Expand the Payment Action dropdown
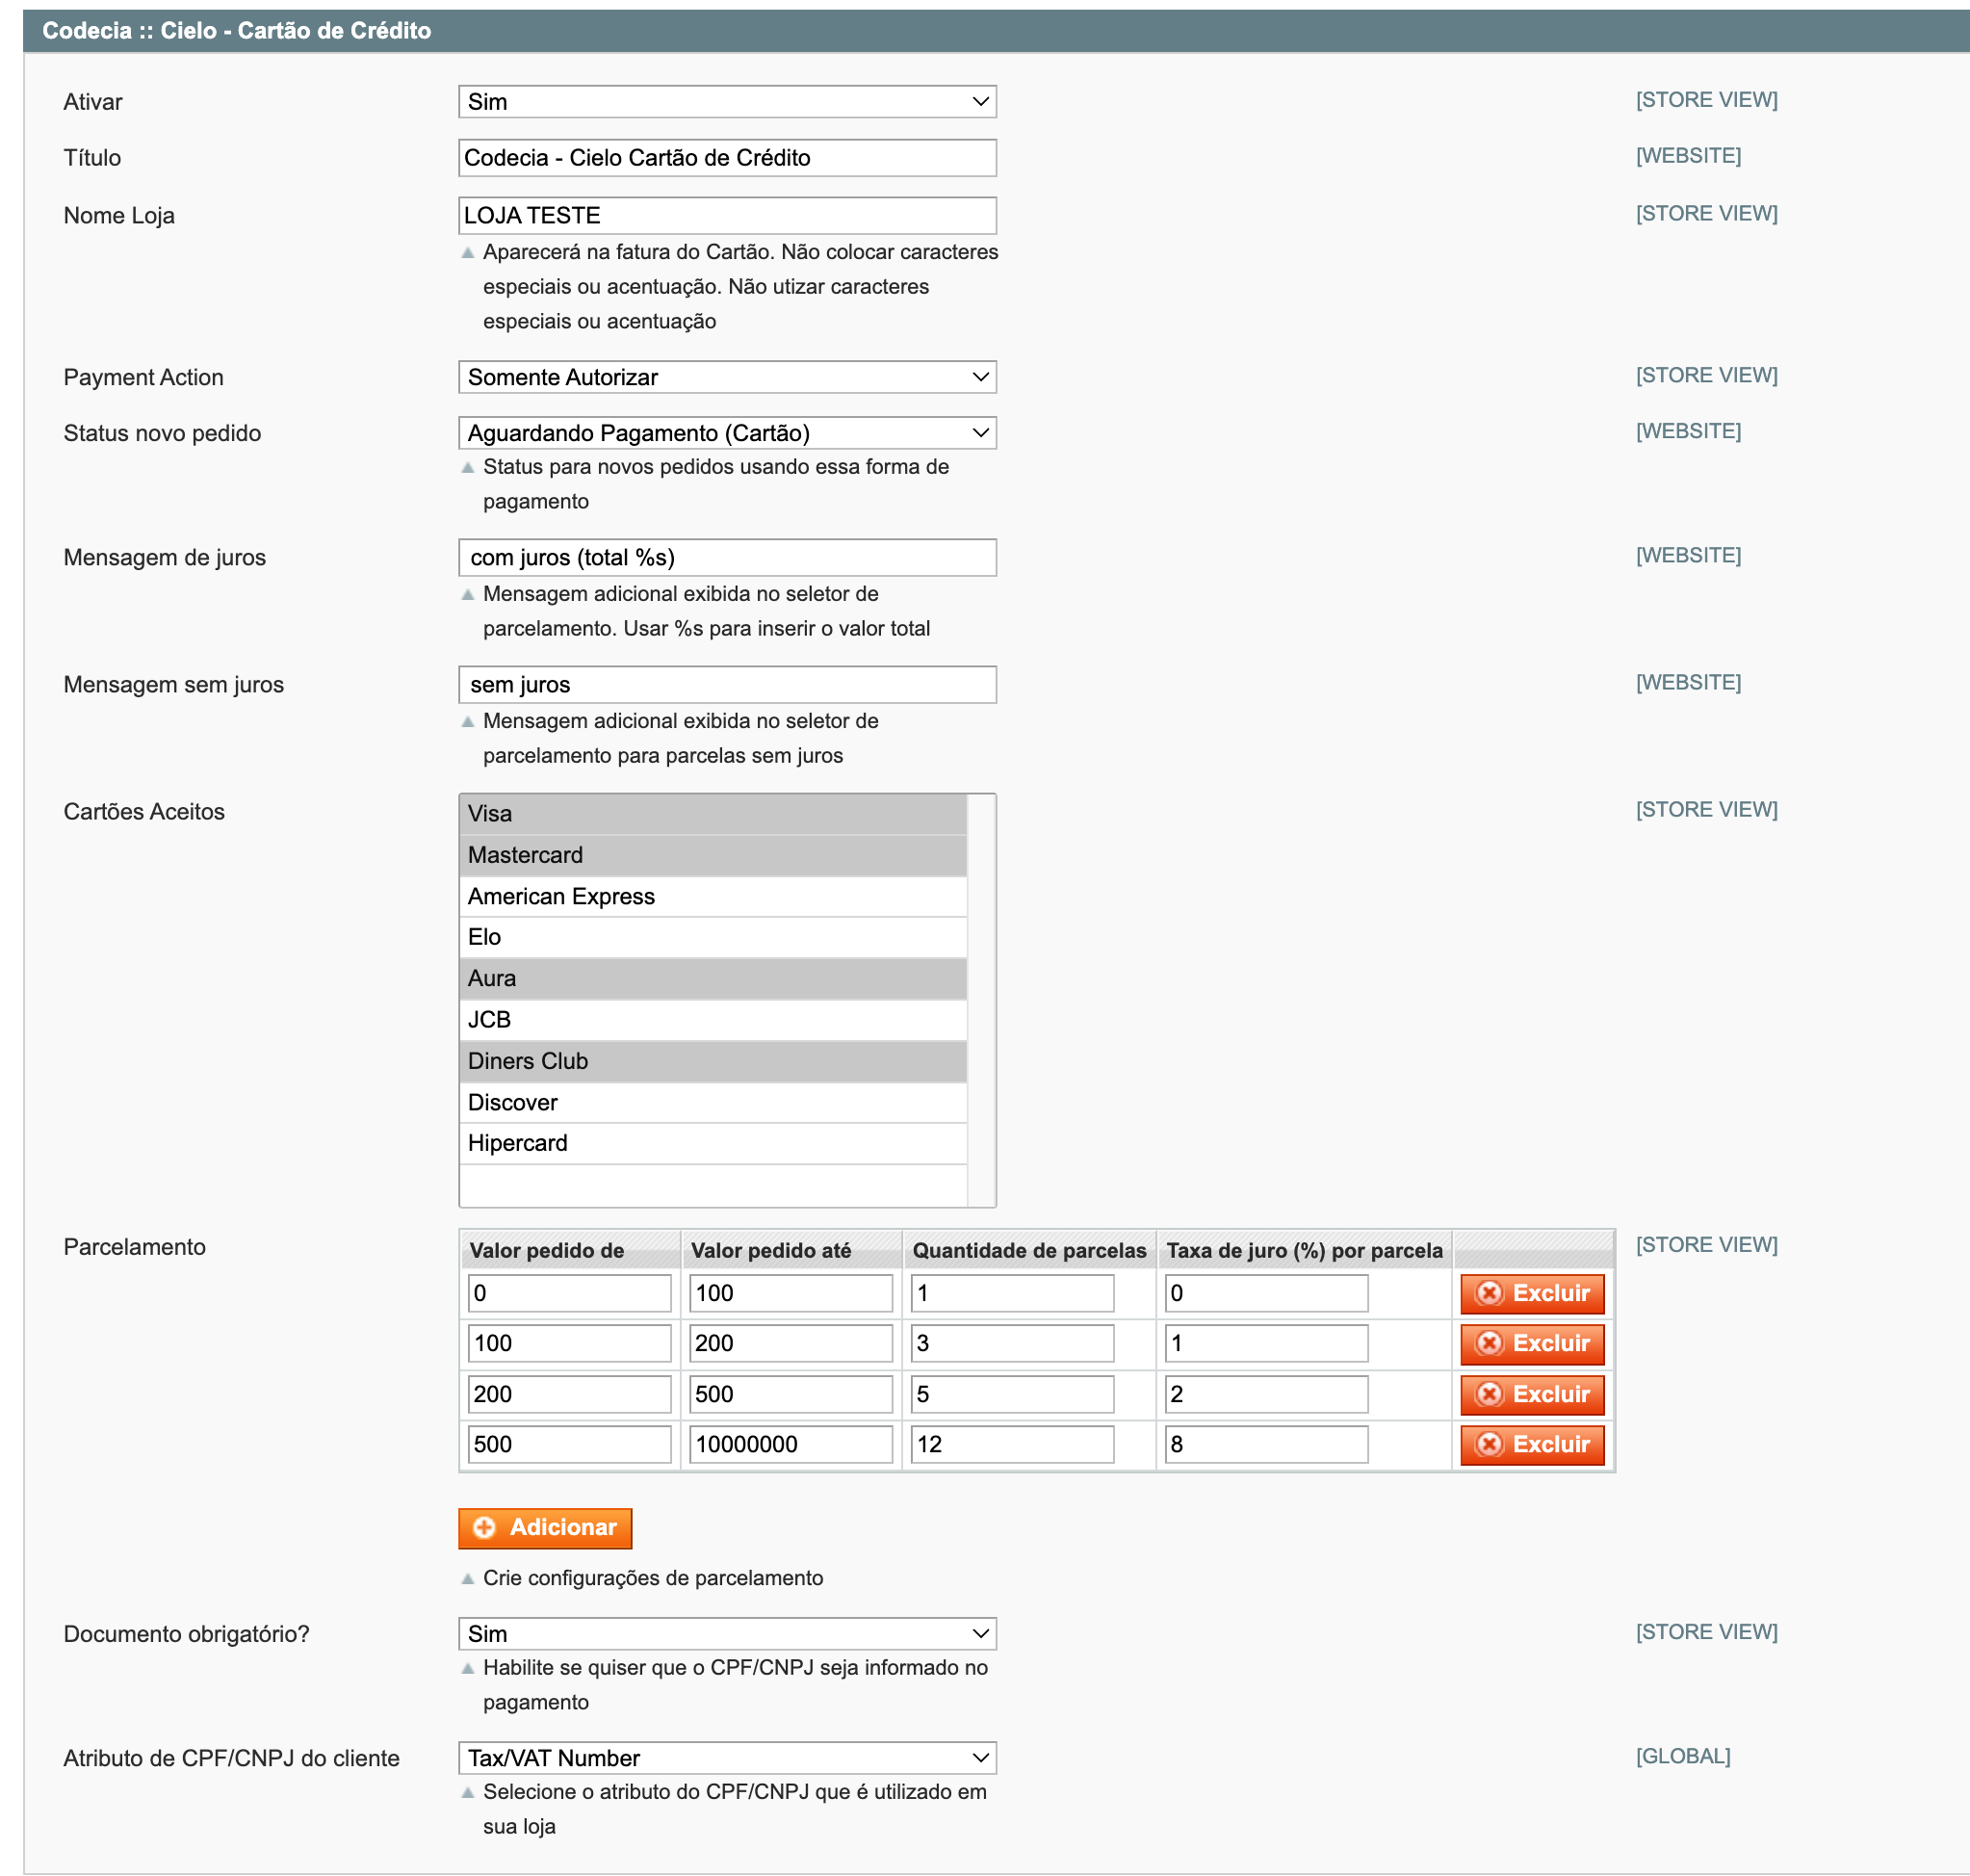Screen dimensions: 1970x1876 [727, 377]
